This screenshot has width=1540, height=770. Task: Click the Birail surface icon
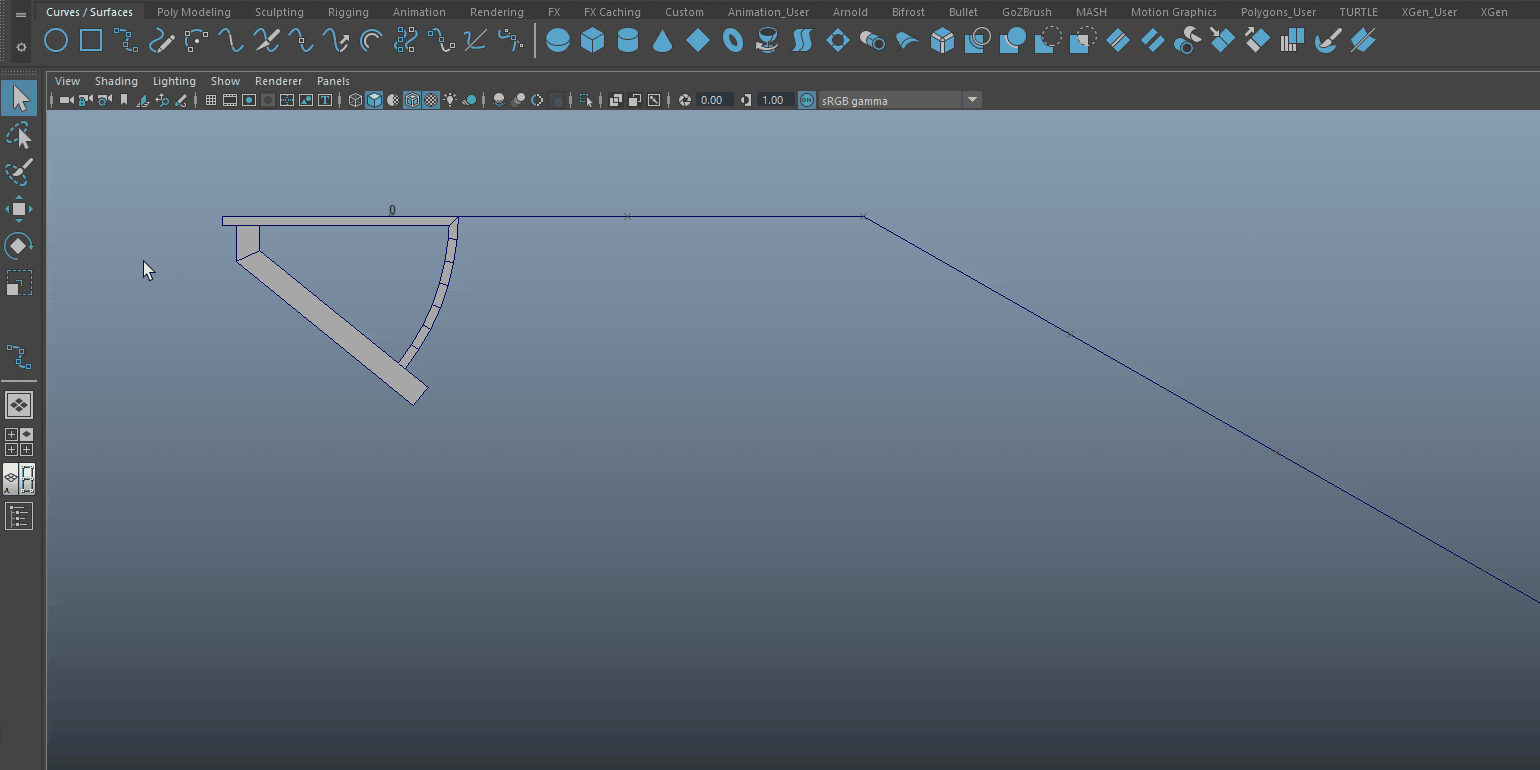point(908,41)
